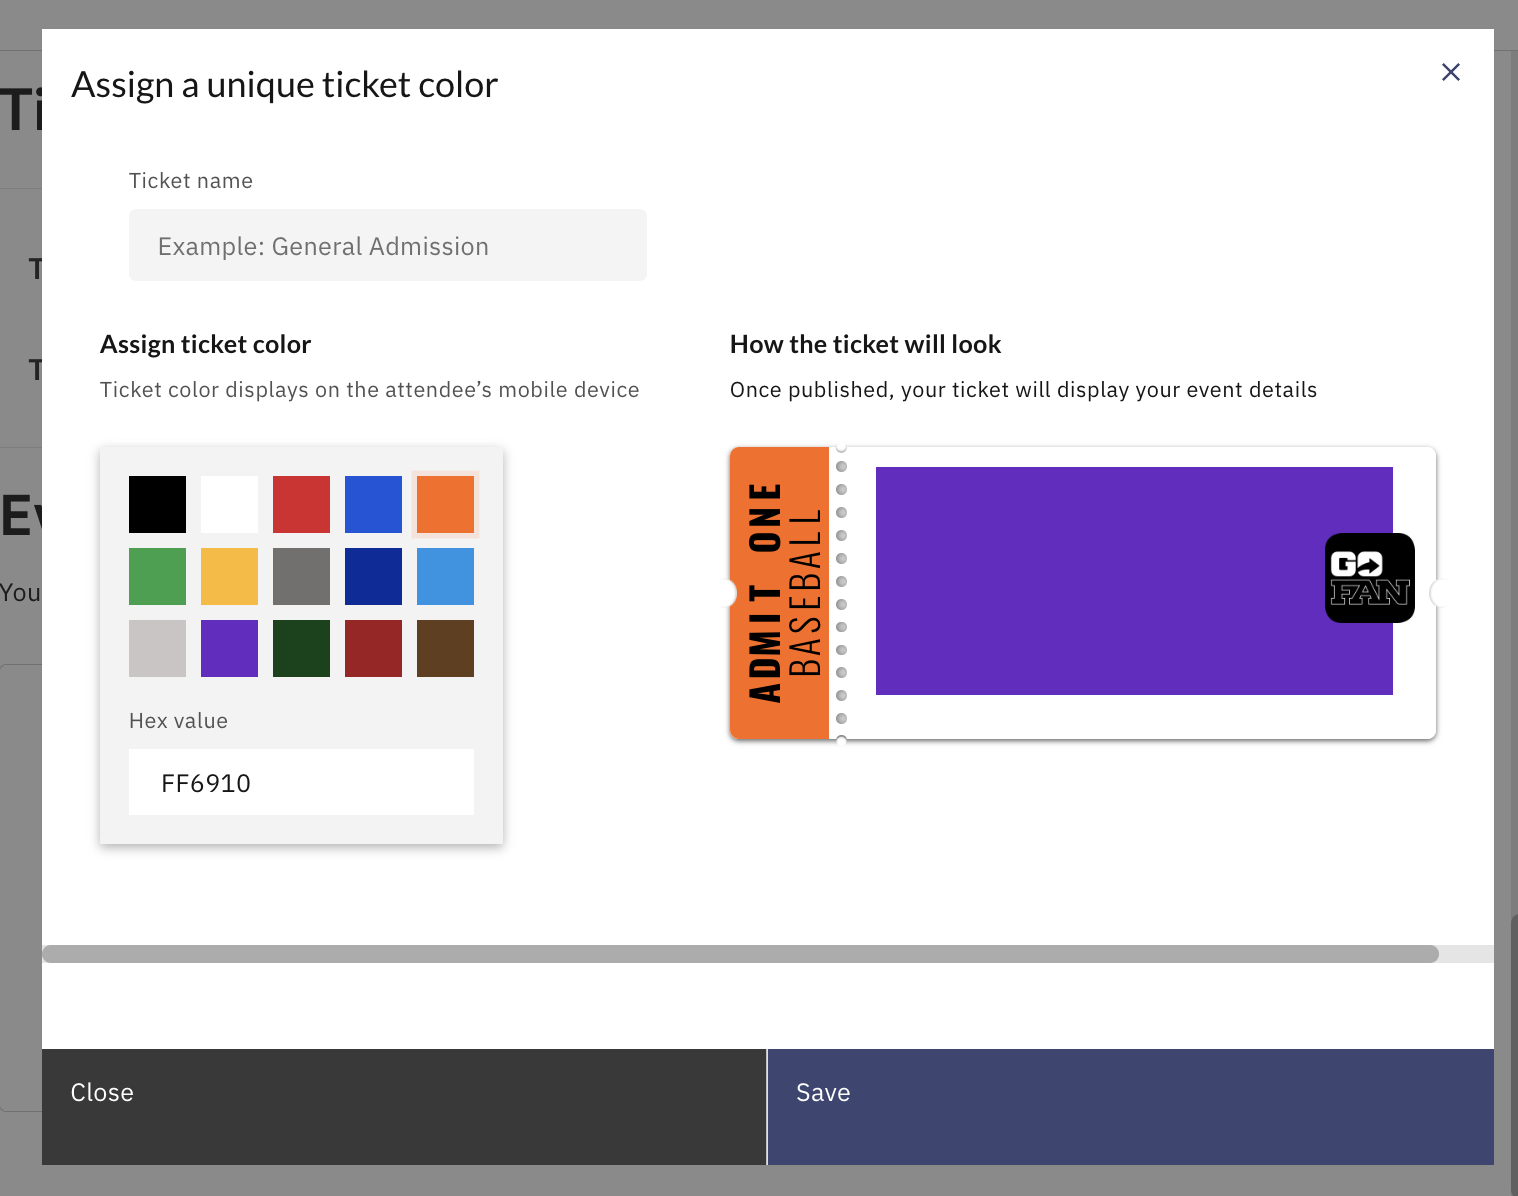Choose the royal blue swatch
This screenshot has width=1518, height=1196.
[x=373, y=504]
